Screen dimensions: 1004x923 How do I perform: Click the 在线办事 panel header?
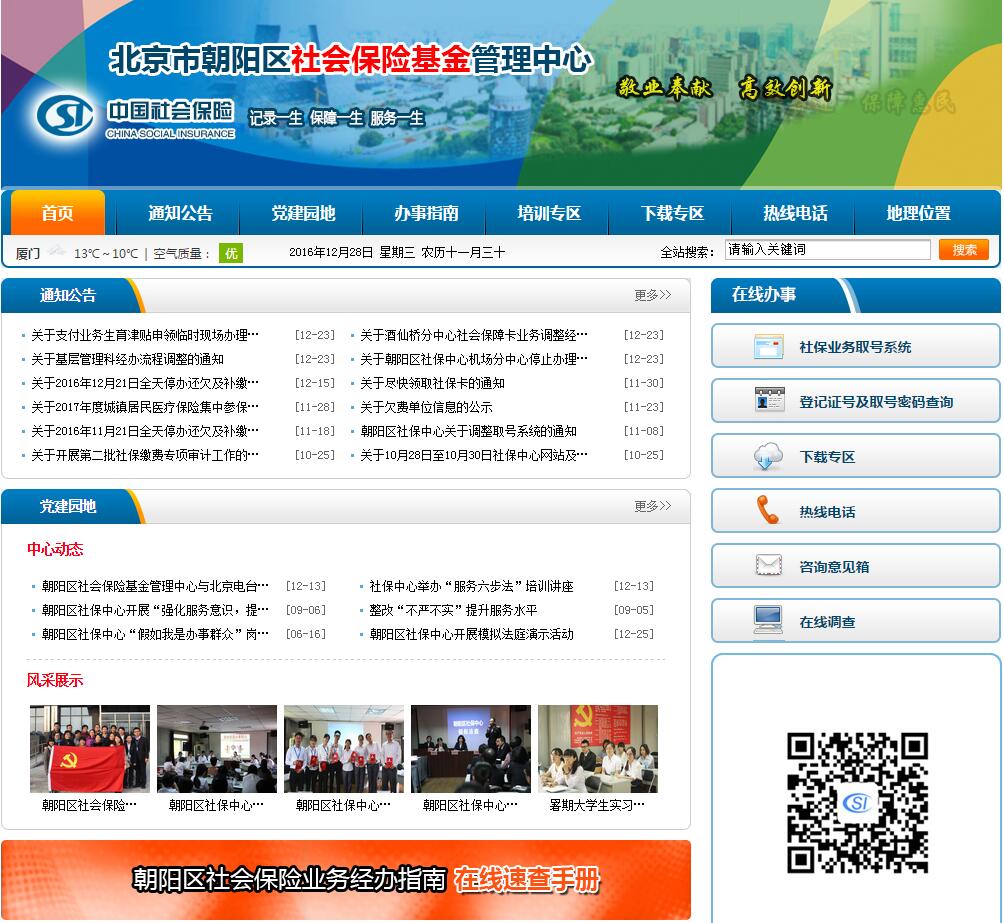(855, 295)
